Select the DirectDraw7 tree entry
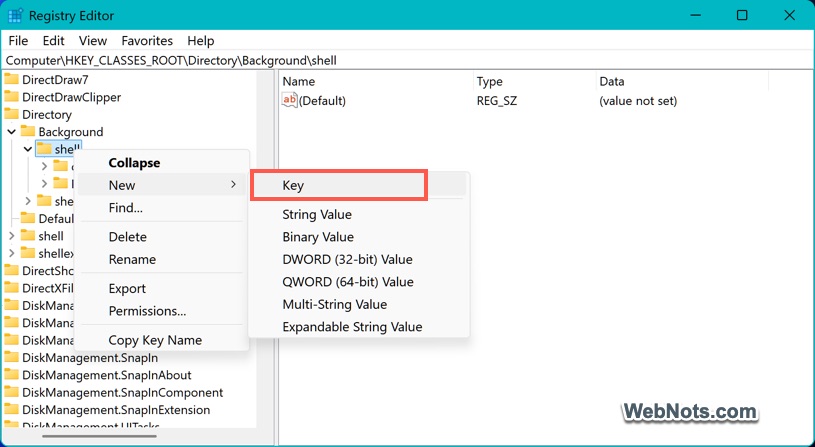Screen dimensions: 815x447 (55, 80)
